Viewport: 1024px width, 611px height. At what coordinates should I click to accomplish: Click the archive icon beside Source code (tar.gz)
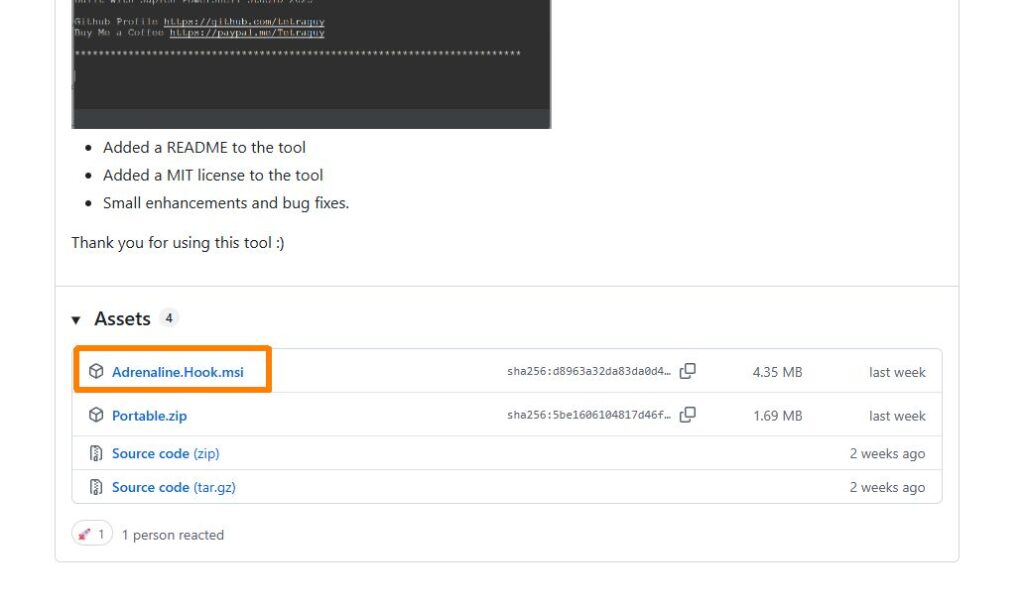coord(96,487)
